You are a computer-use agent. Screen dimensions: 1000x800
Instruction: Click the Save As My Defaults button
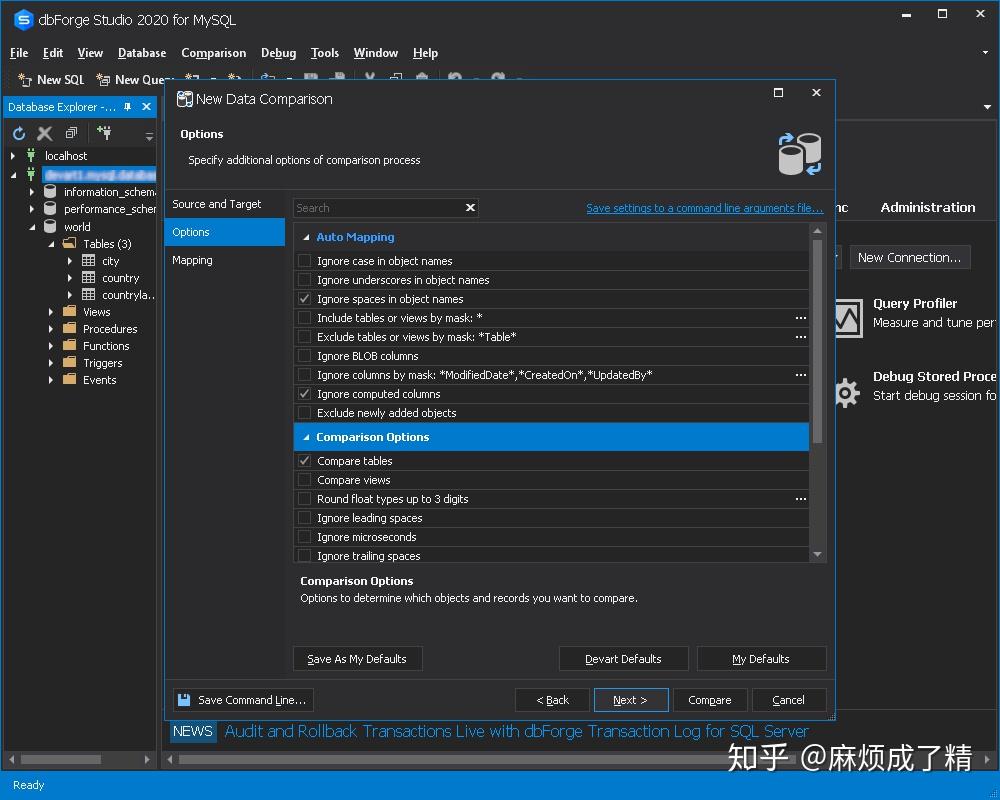point(357,659)
